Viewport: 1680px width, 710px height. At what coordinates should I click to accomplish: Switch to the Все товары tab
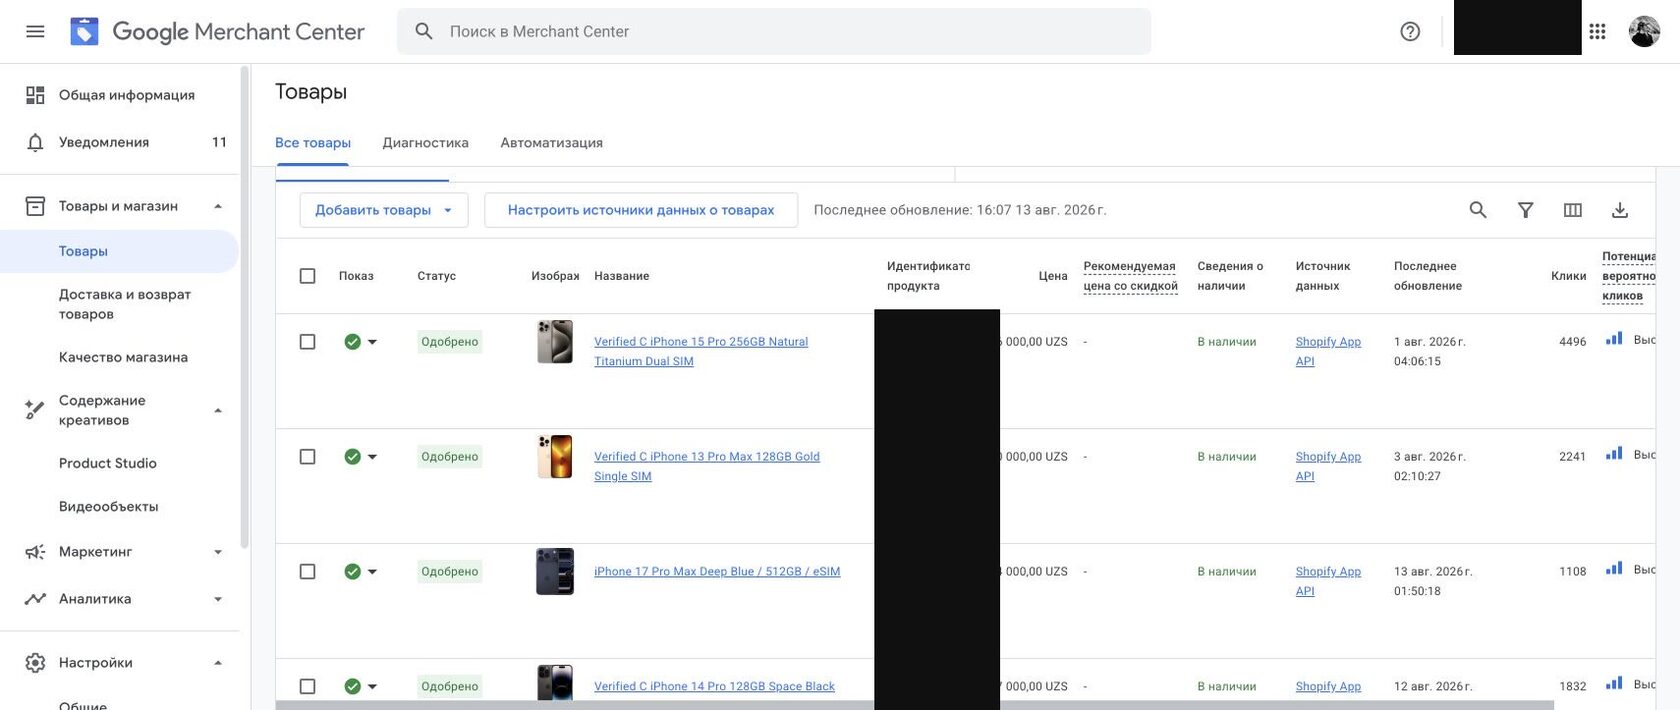(313, 143)
